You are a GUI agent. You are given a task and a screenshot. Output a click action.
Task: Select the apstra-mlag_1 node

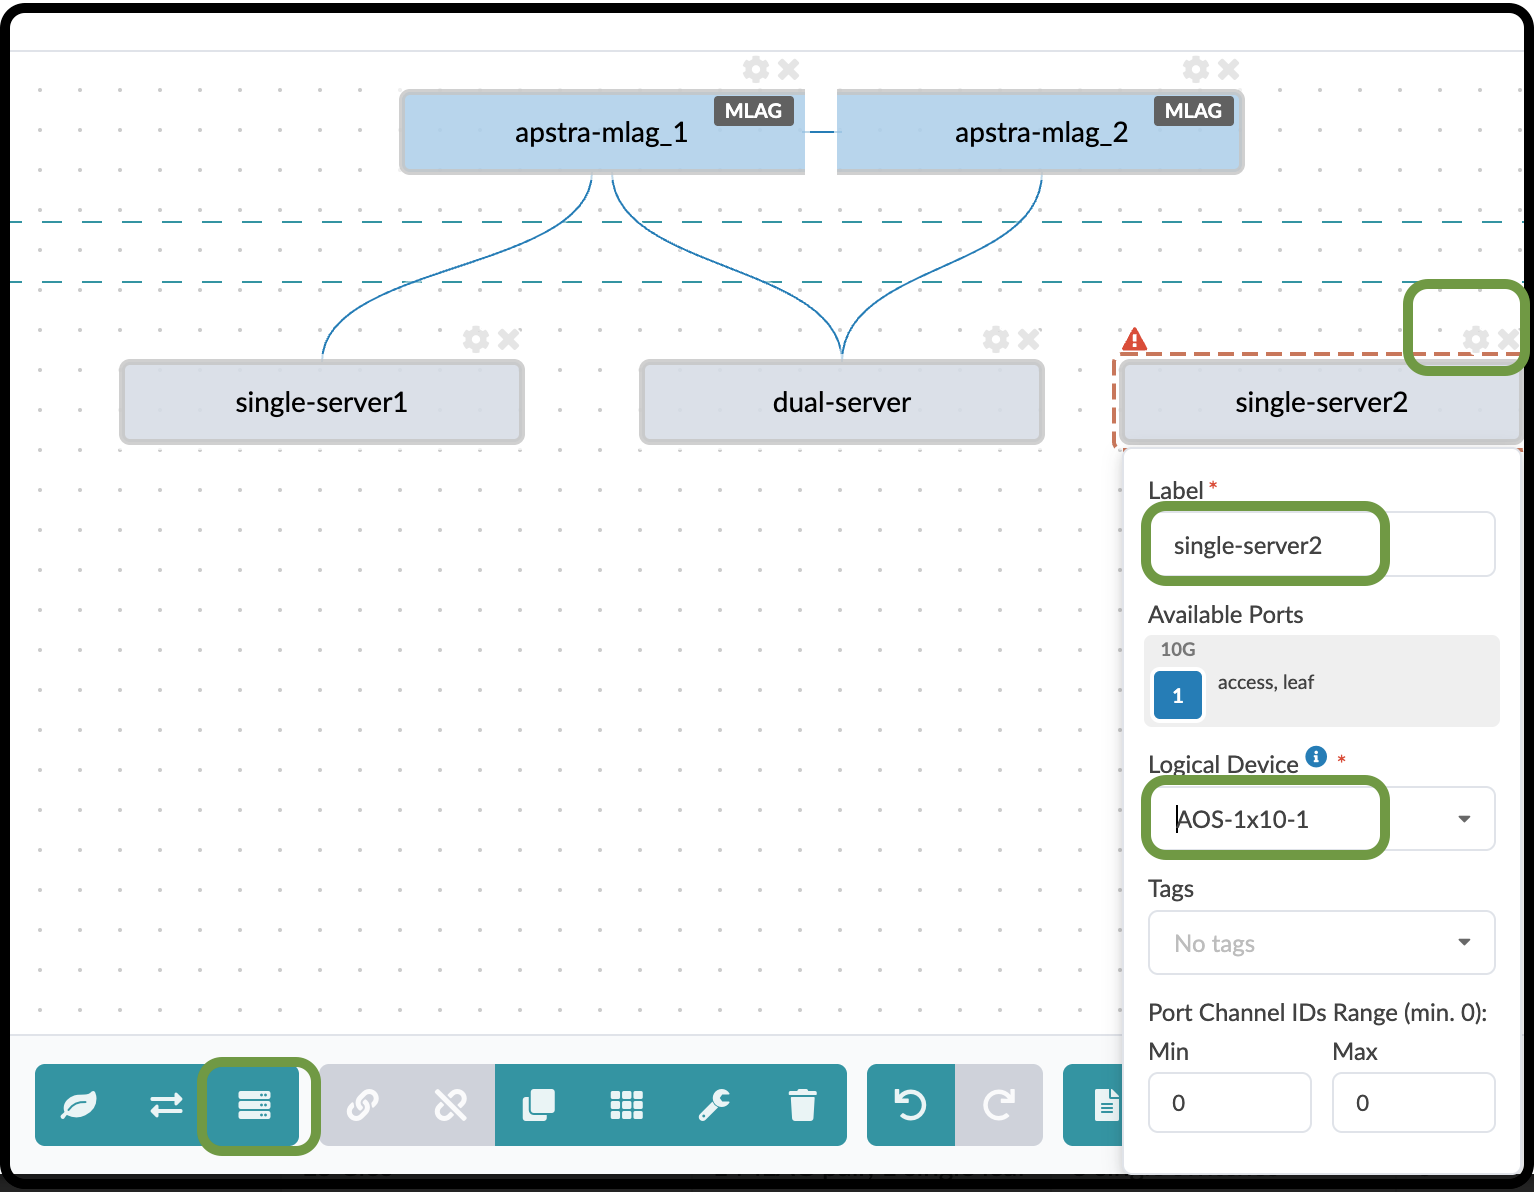coord(602,132)
